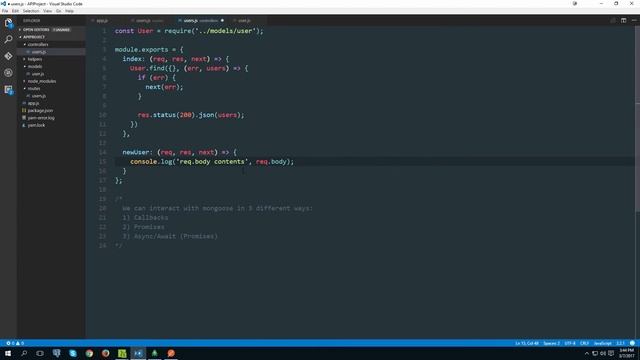Click the unsaved dot on users.js tab

[x=222, y=20]
